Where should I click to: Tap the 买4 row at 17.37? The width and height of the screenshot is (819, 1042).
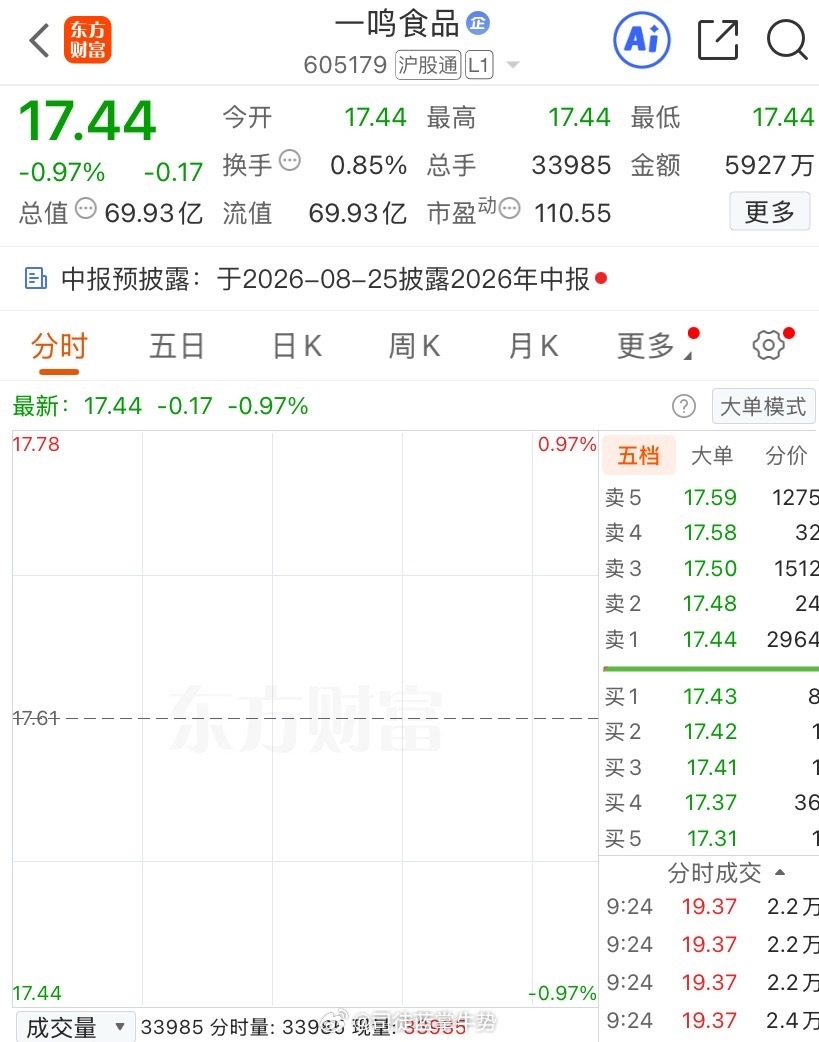[711, 803]
